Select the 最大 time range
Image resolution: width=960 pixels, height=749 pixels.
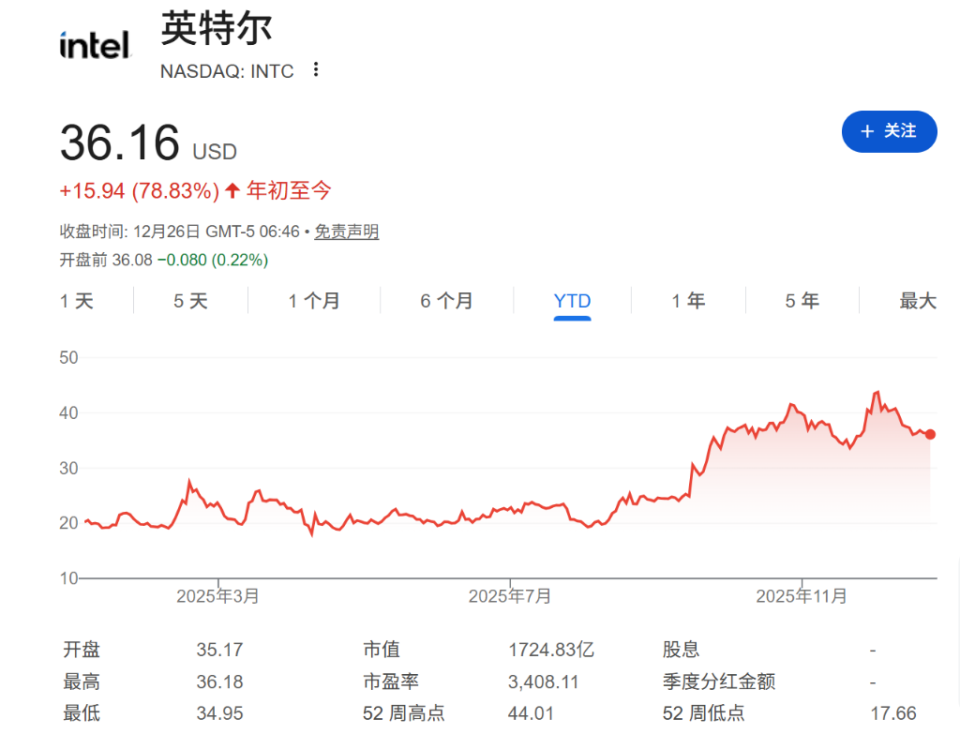pyautogui.click(x=916, y=300)
